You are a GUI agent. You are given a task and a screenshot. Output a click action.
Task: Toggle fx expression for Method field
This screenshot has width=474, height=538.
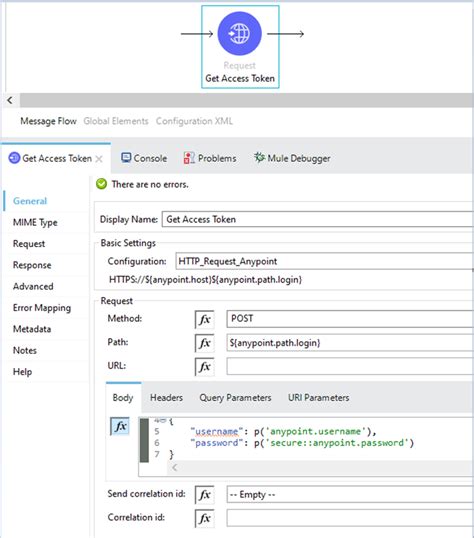click(205, 319)
